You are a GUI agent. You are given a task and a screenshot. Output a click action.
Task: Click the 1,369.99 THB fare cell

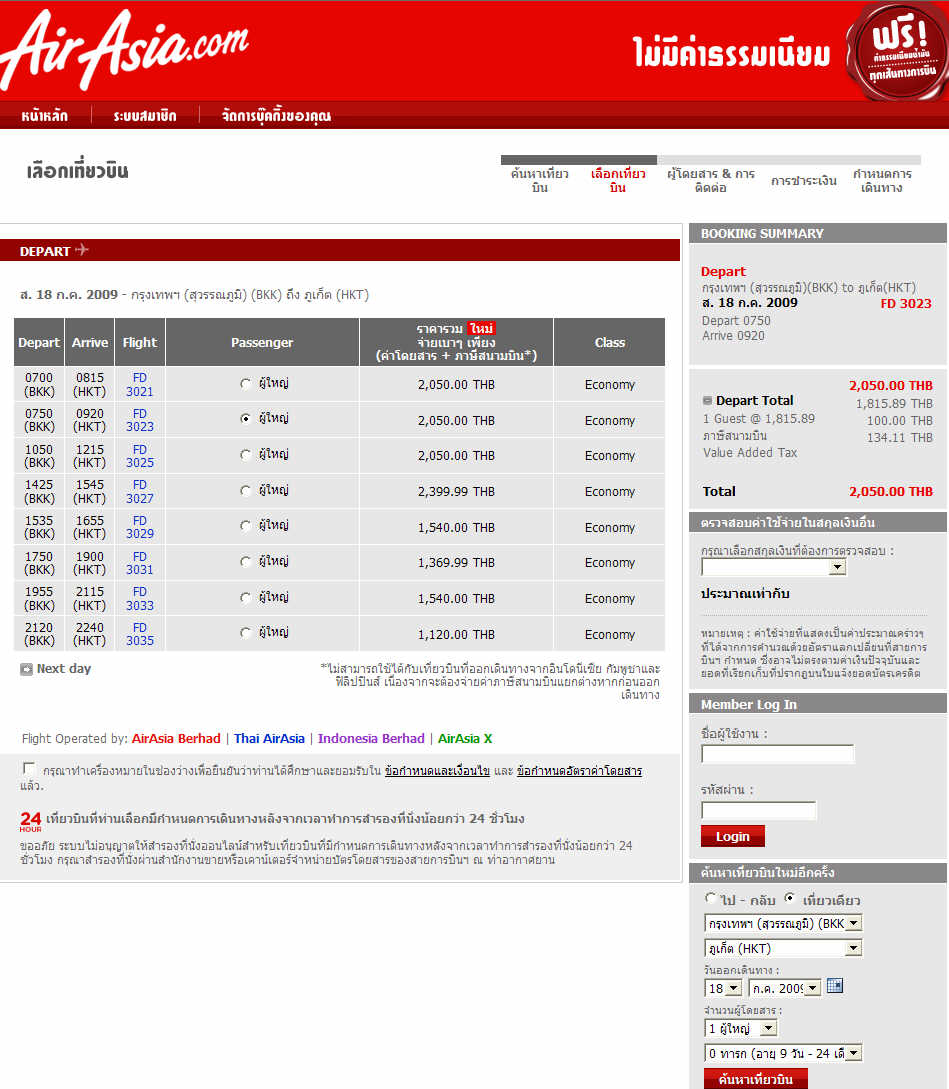pyautogui.click(x=456, y=563)
